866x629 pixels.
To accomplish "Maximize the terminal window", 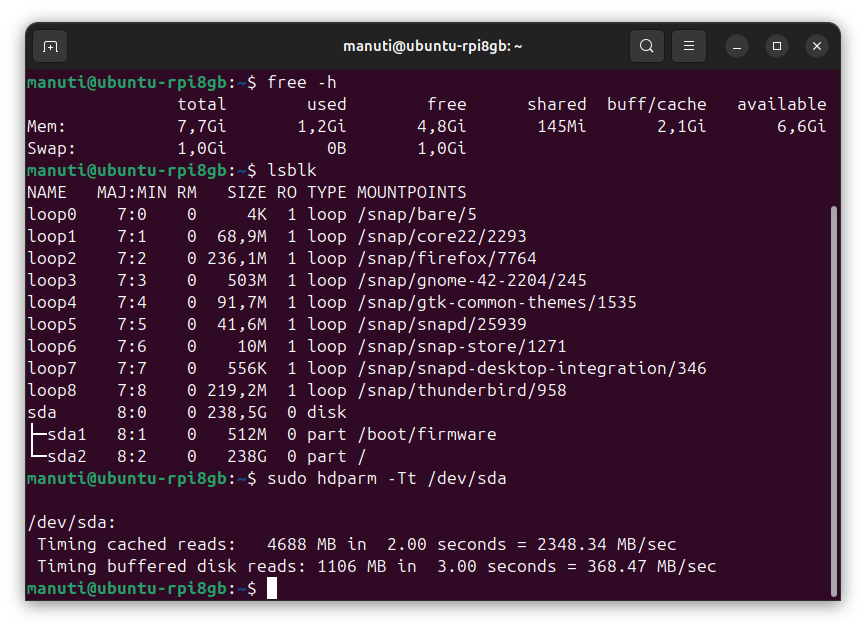I will coord(777,46).
